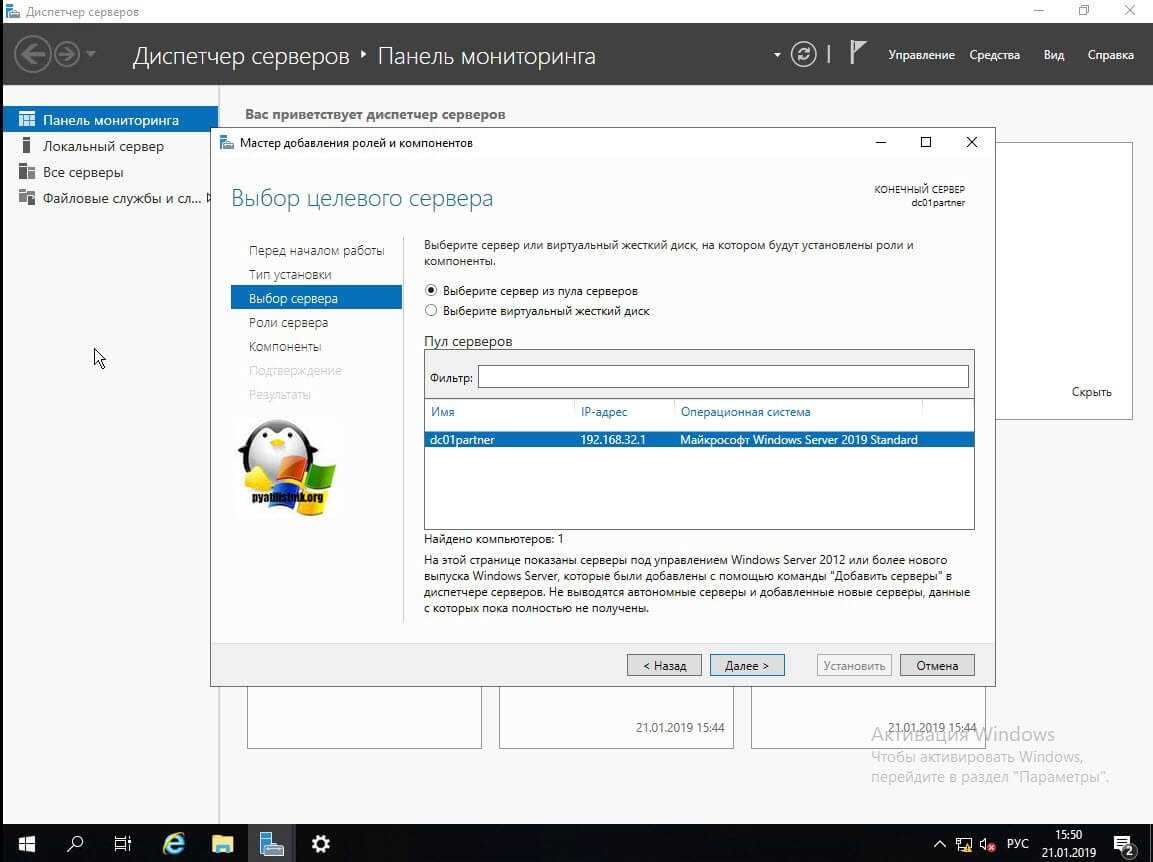The image size is (1153, 862).
Task: Expand the dropdown arrow beside refresh icon
Action: (777, 55)
